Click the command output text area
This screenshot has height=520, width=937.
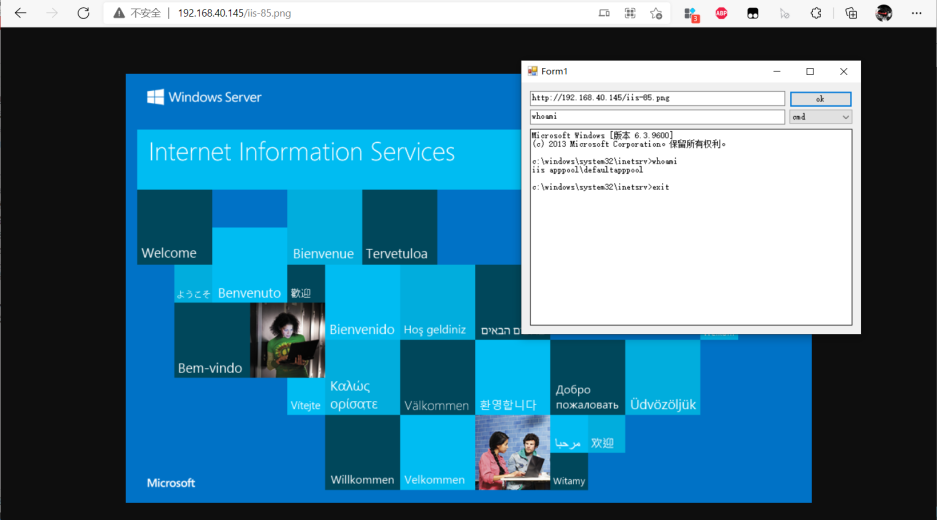(691, 227)
